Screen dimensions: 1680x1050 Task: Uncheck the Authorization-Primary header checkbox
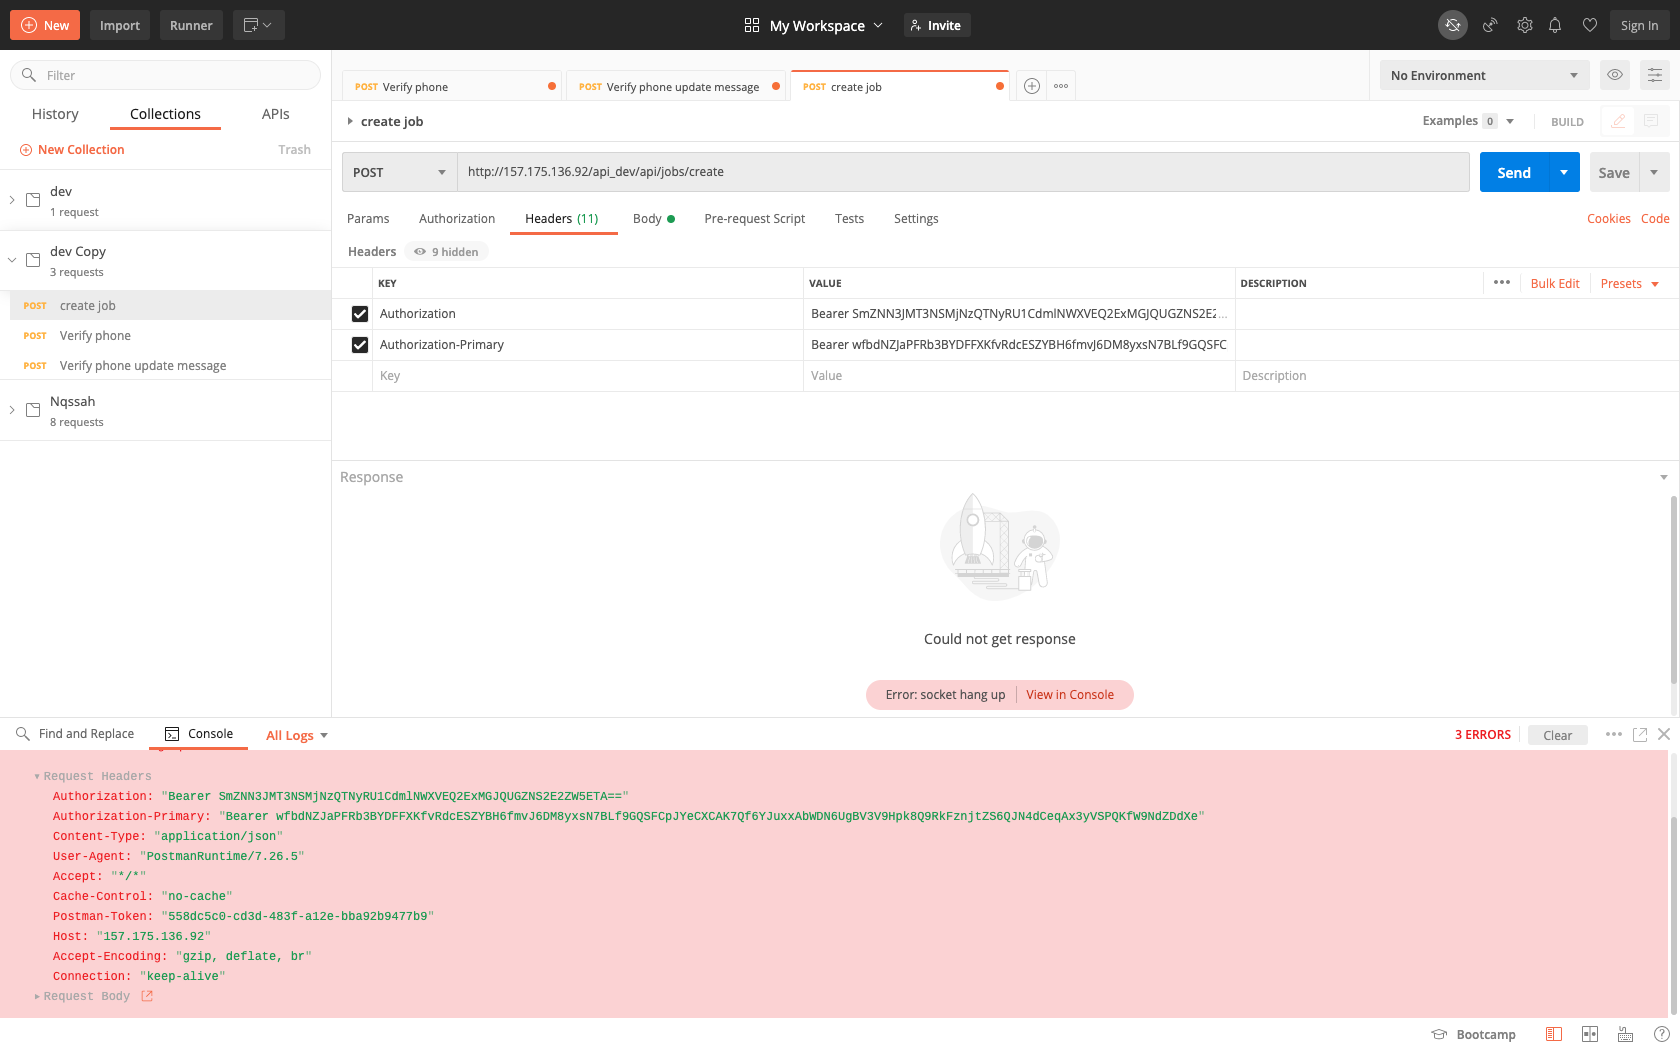coord(360,345)
